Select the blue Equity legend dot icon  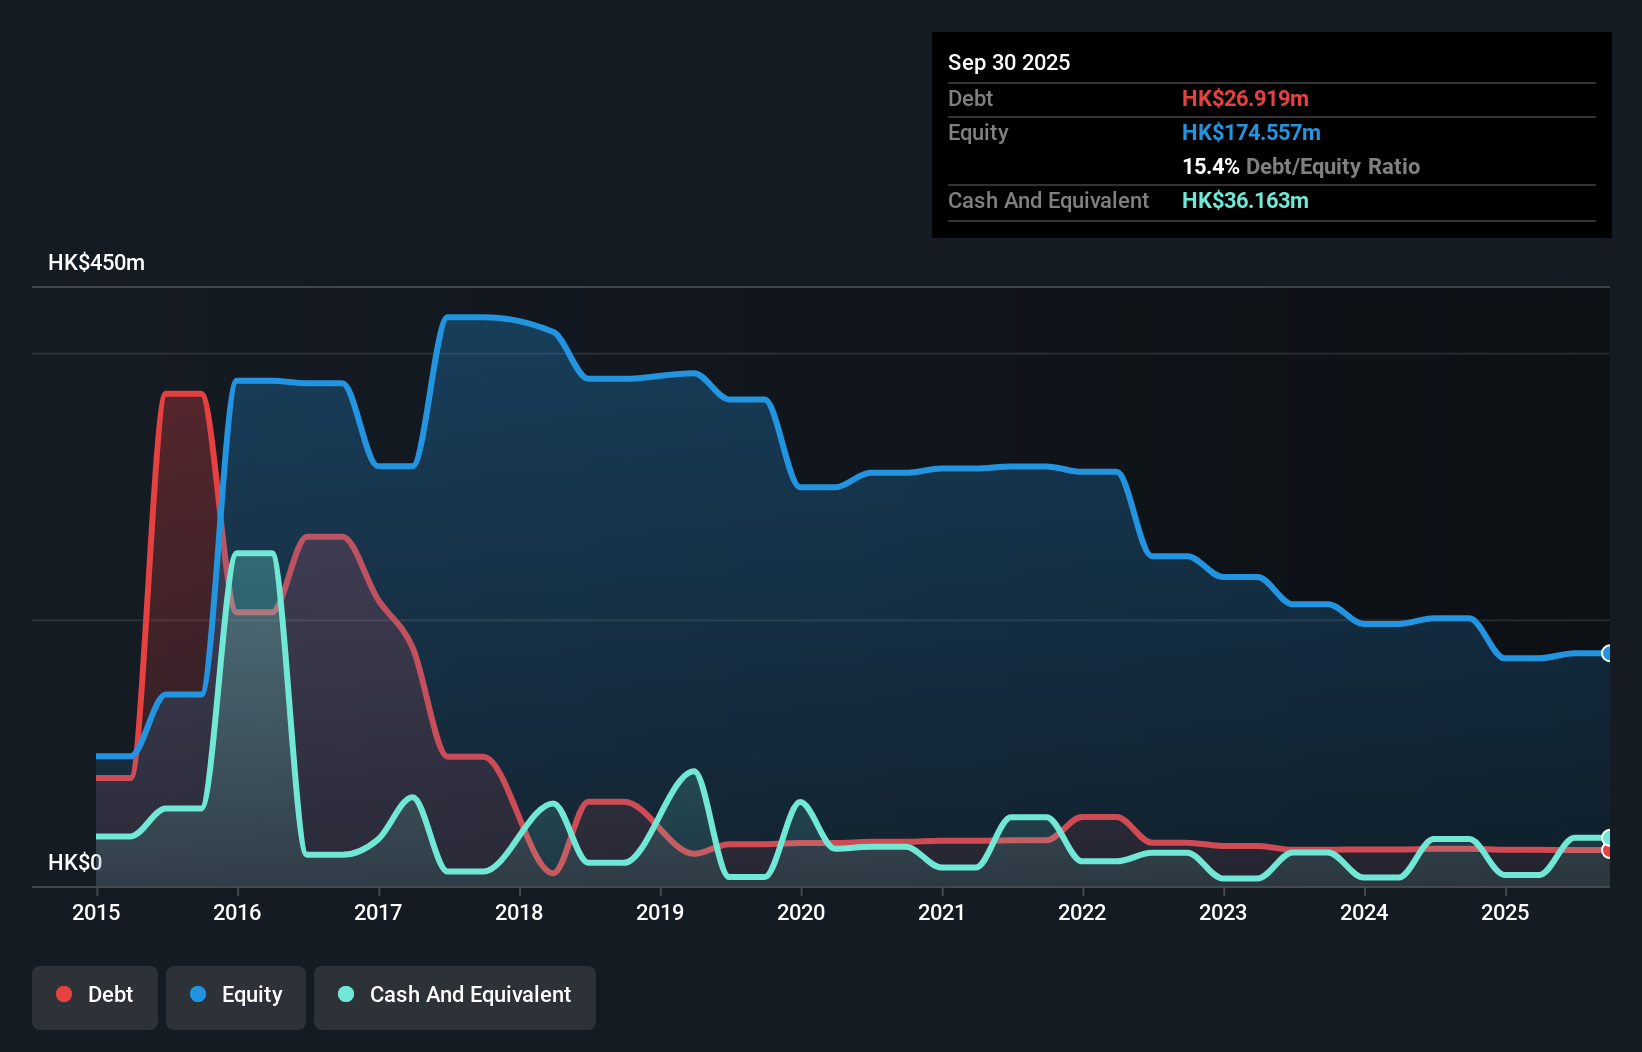coord(197,994)
